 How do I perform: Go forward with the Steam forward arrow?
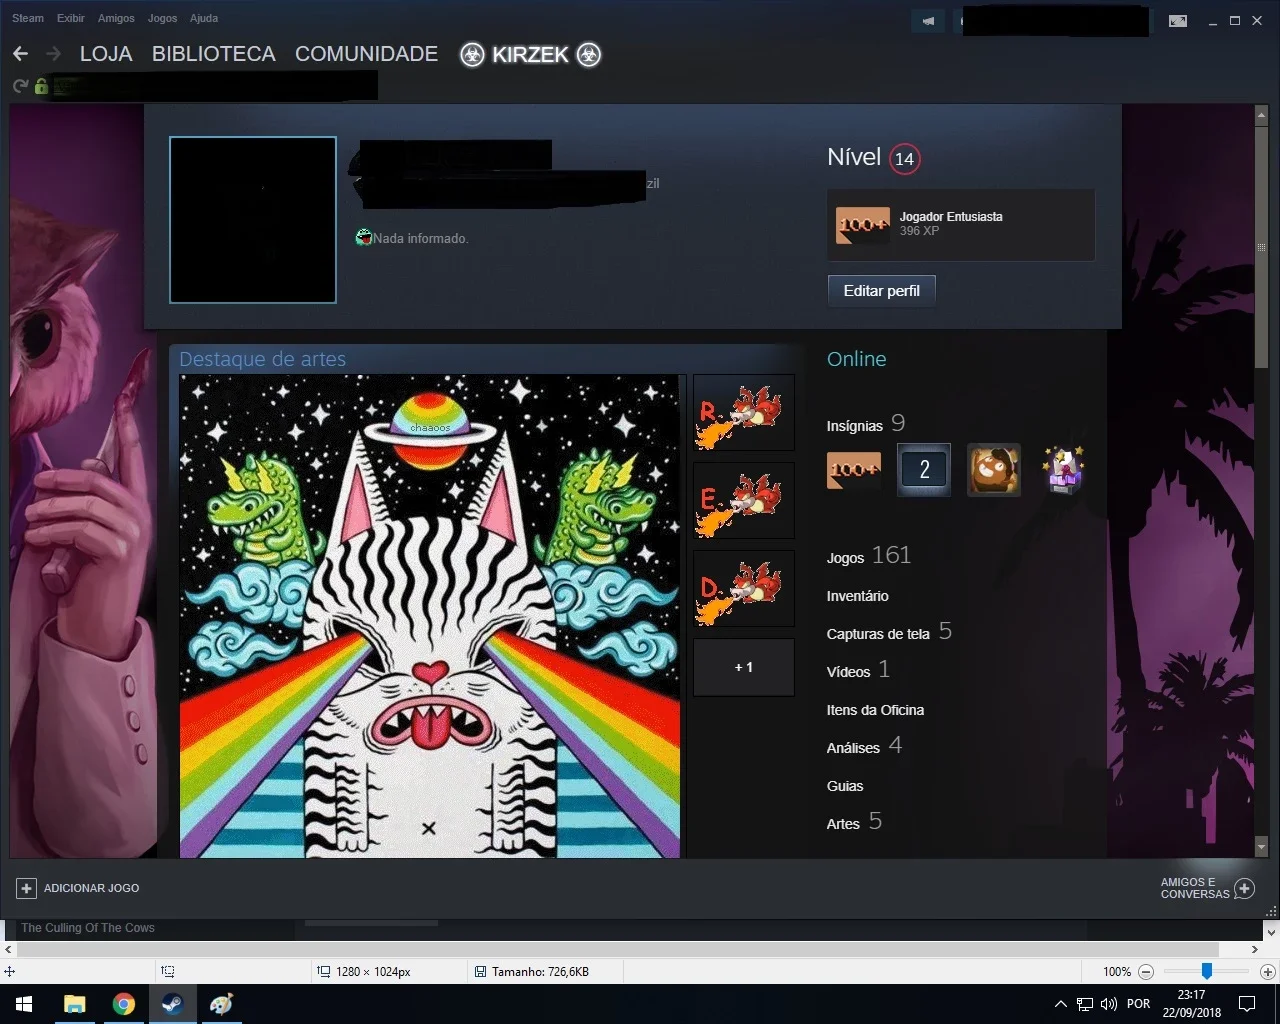[x=53, y=54]
